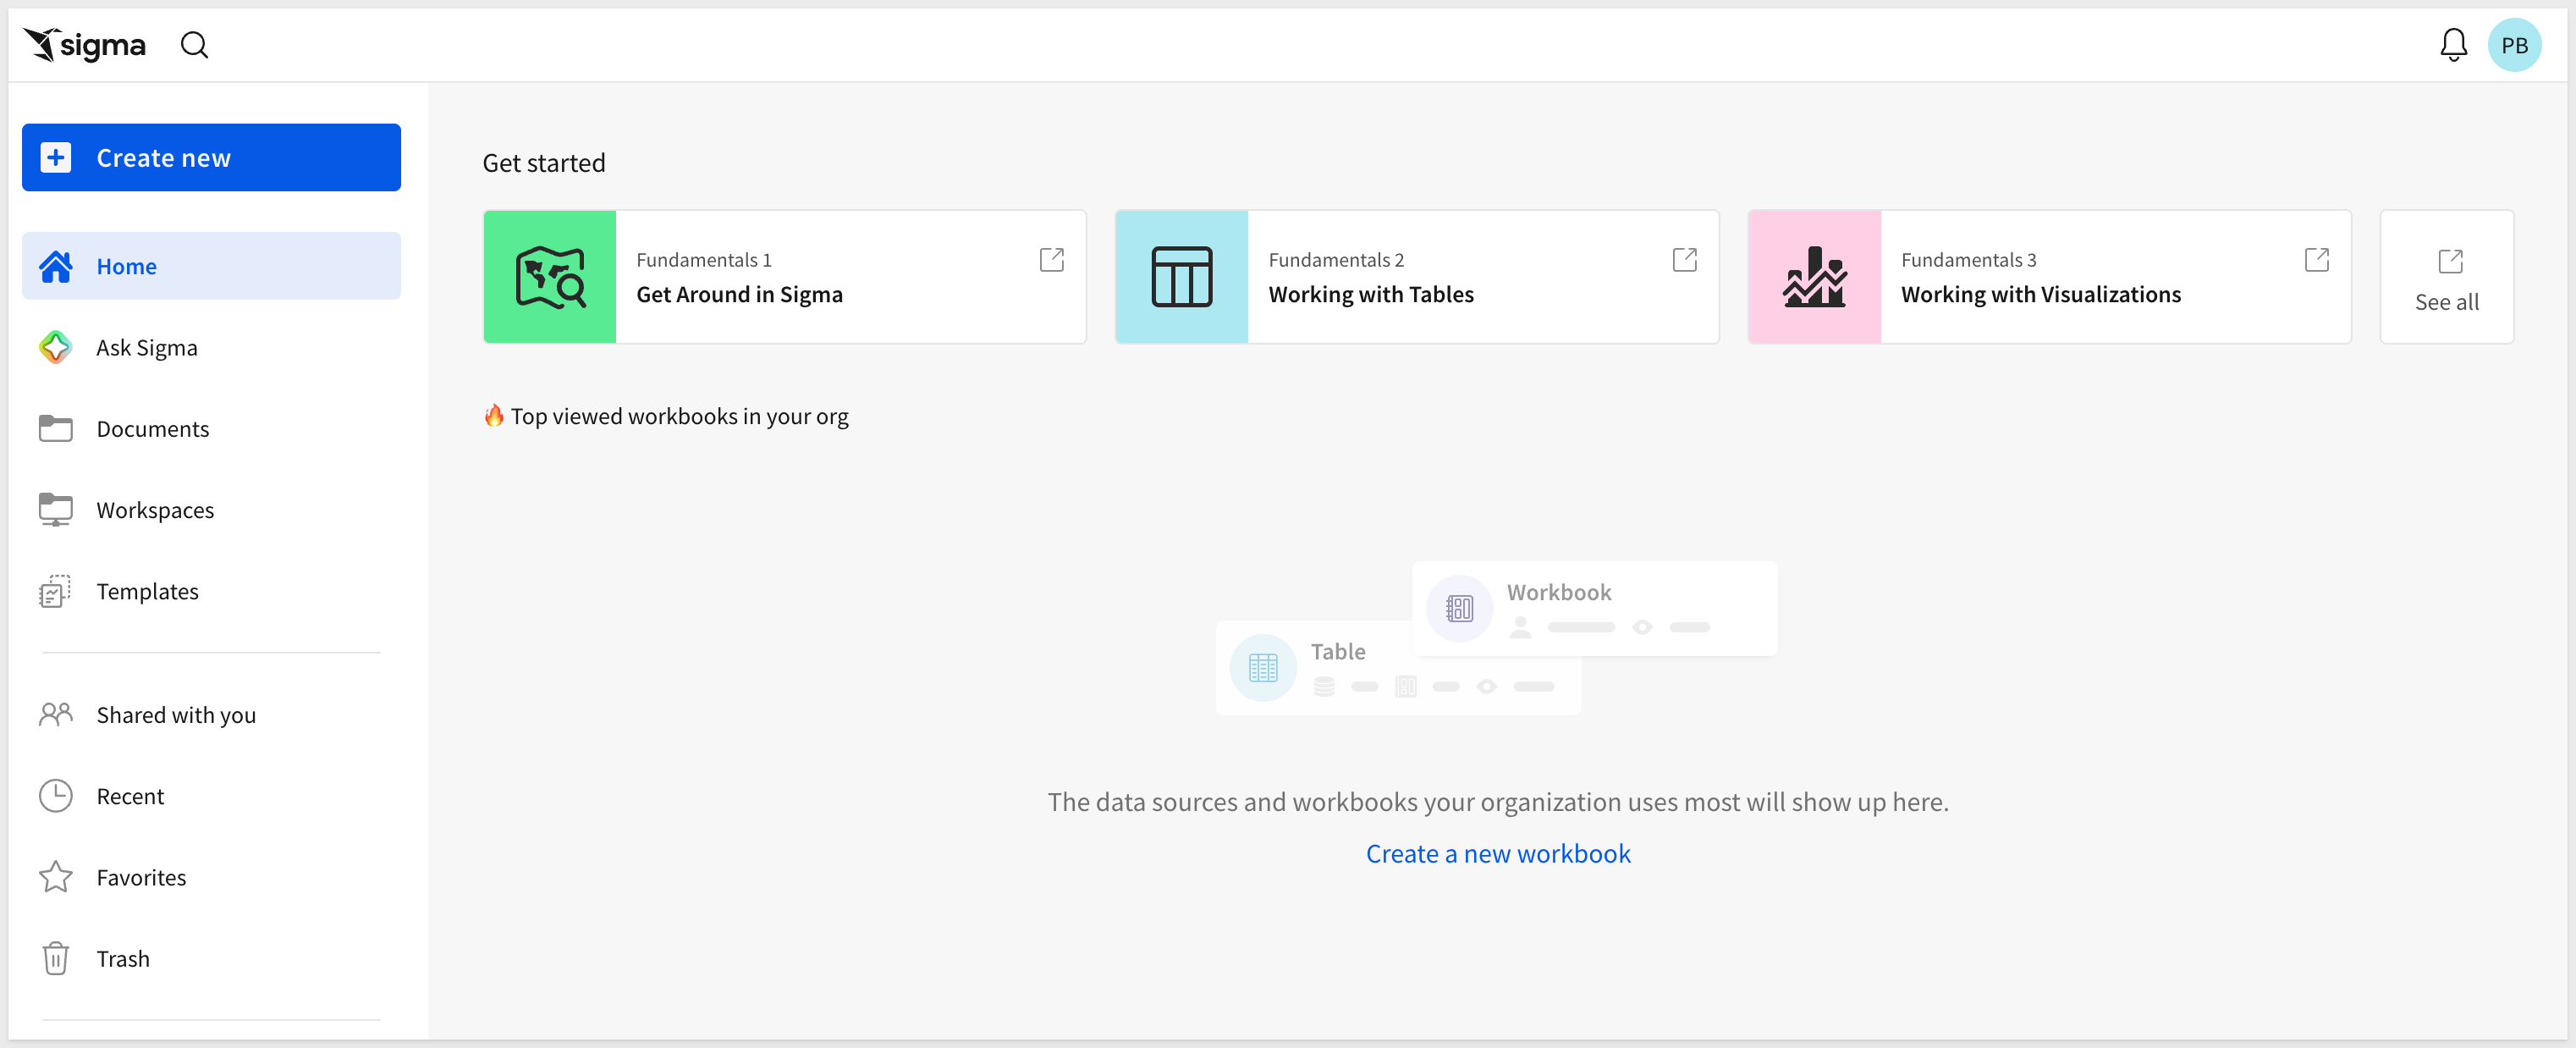
Task: Click the Sigma logo
Action: pos(85,45)
